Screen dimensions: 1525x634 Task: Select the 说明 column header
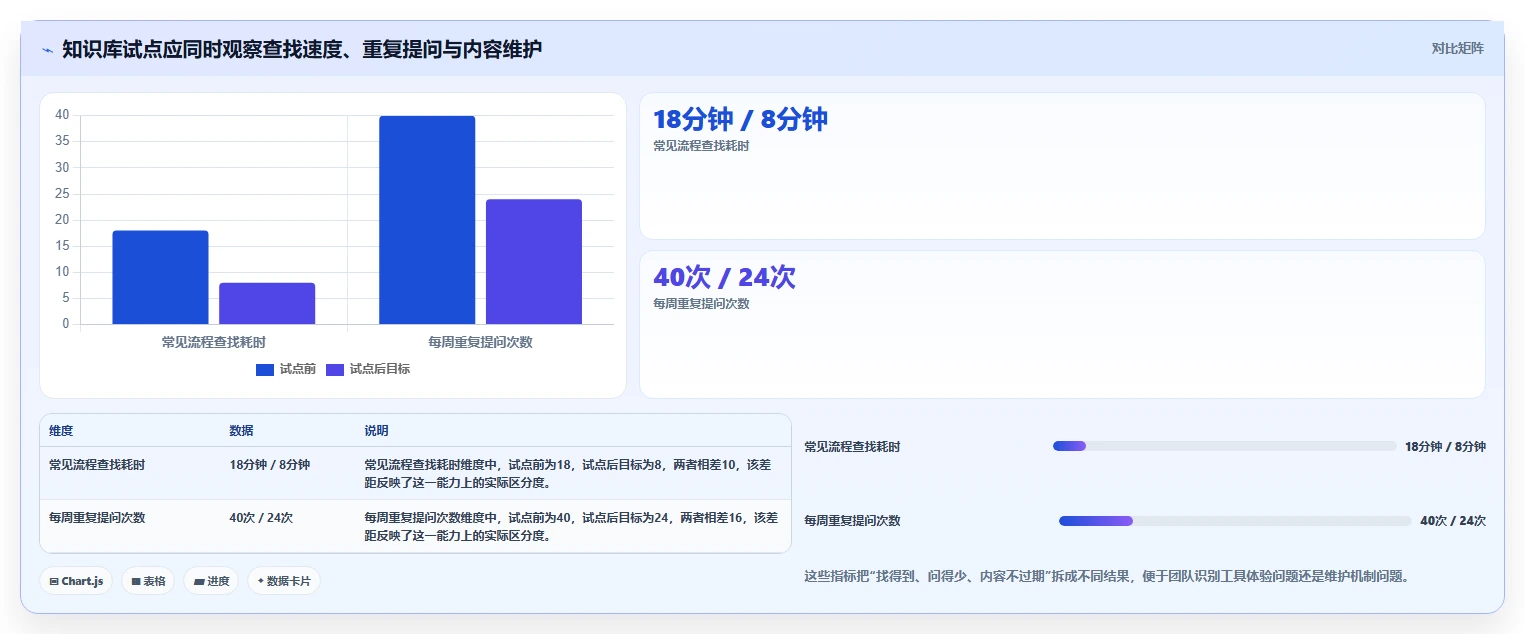pyautogui.click(x=376, y=431)
